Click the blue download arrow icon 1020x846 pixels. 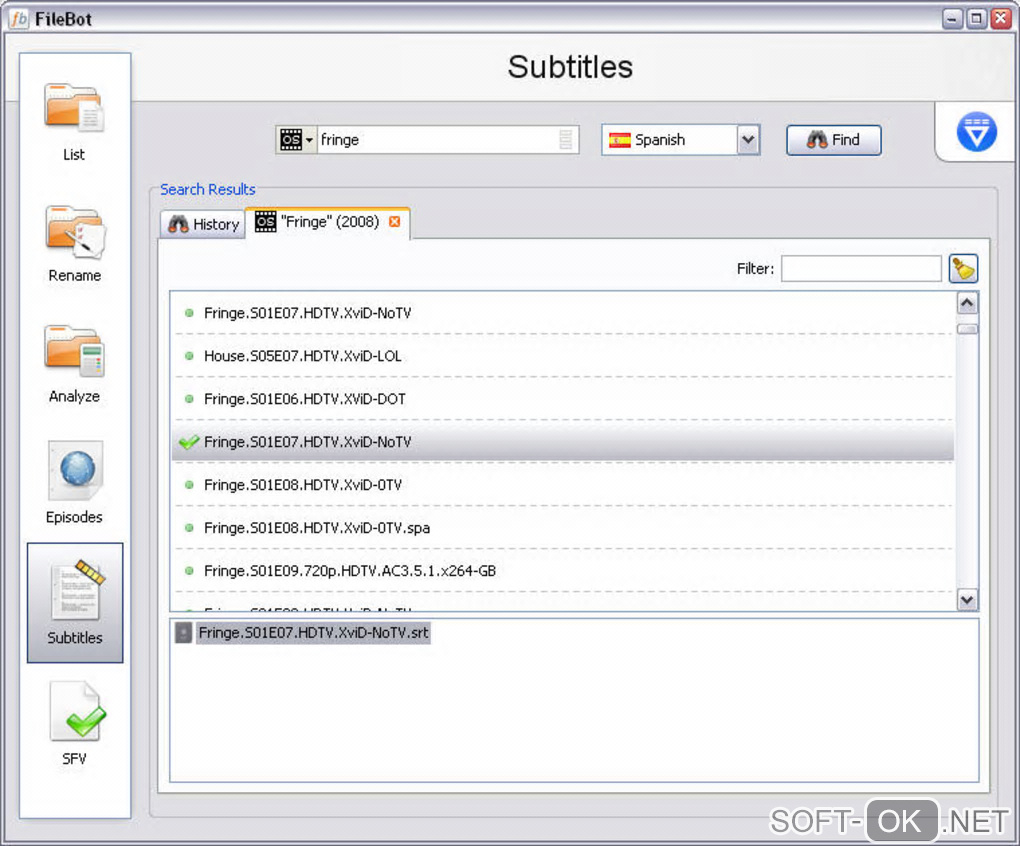point(976,132)
